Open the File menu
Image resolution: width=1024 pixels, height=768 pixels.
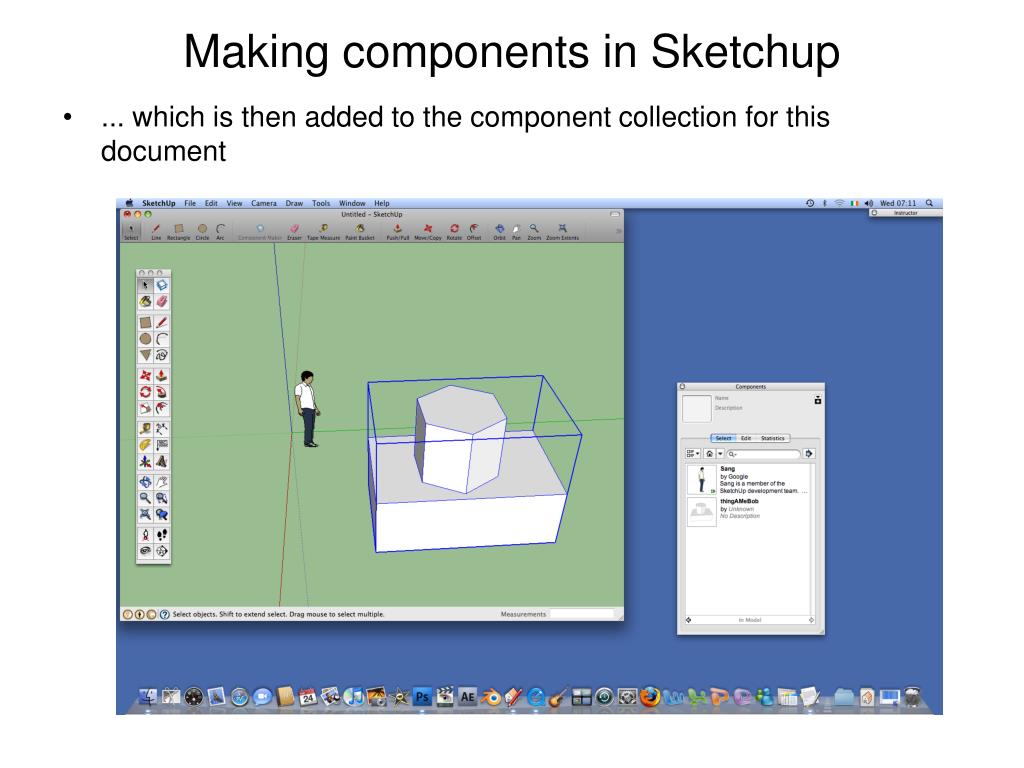(x=190, y=203)
